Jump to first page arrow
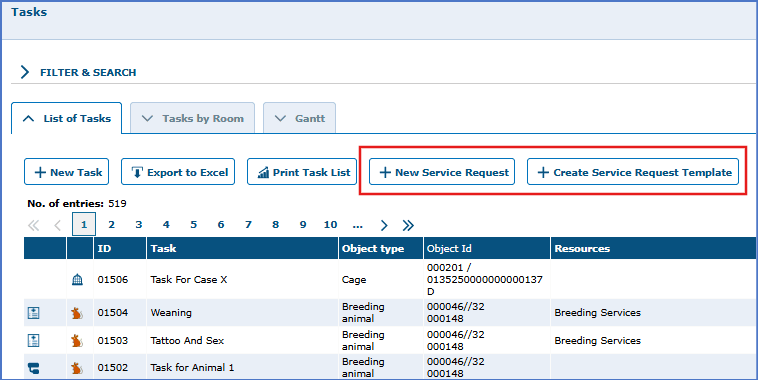 click(x=33, y=225)
